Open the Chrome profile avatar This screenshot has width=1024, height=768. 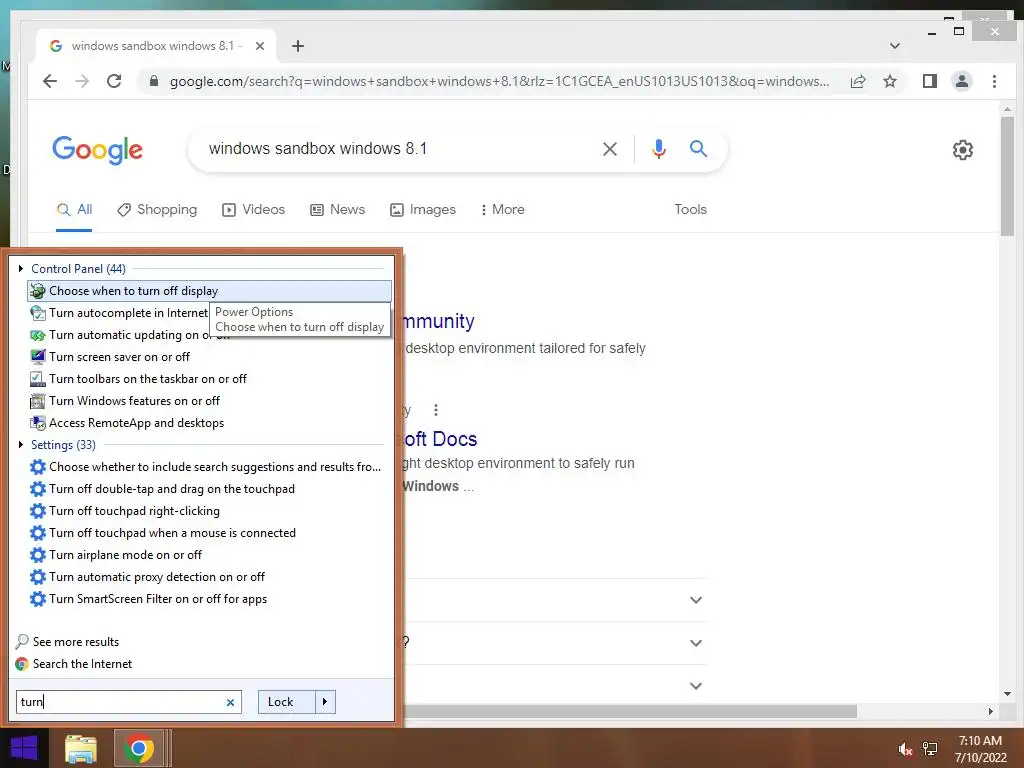962,81
